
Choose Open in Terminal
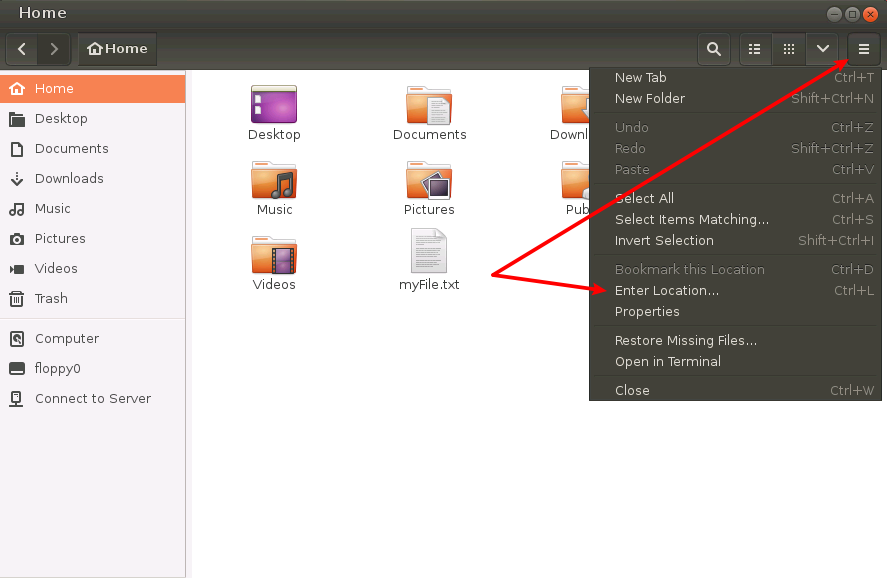666,361
